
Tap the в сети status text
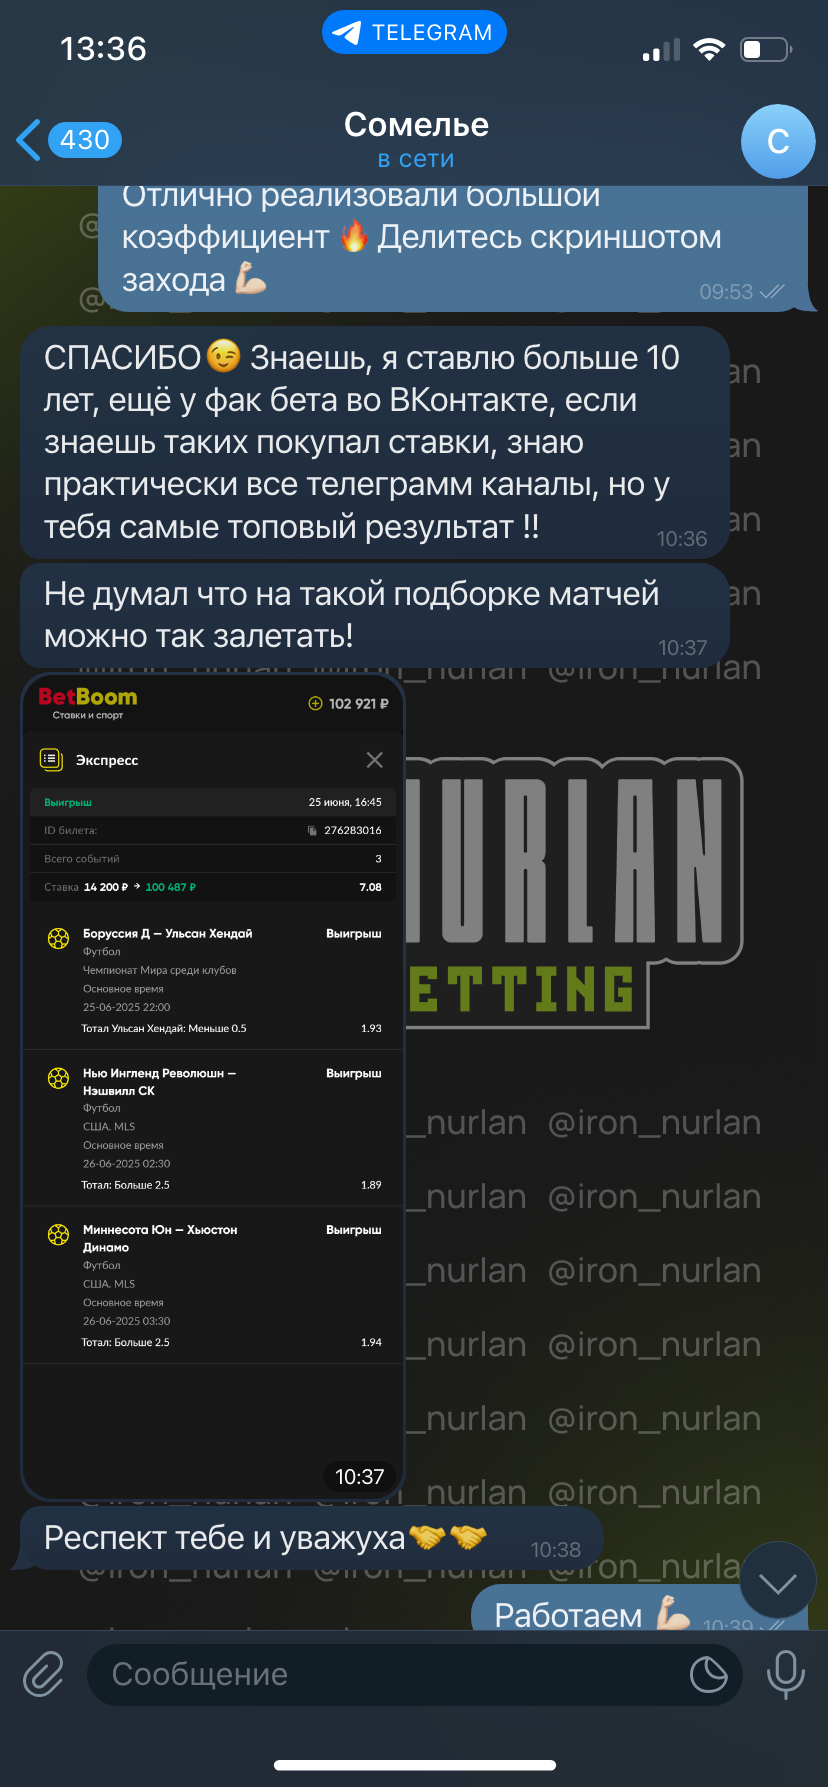pos(416,159)
